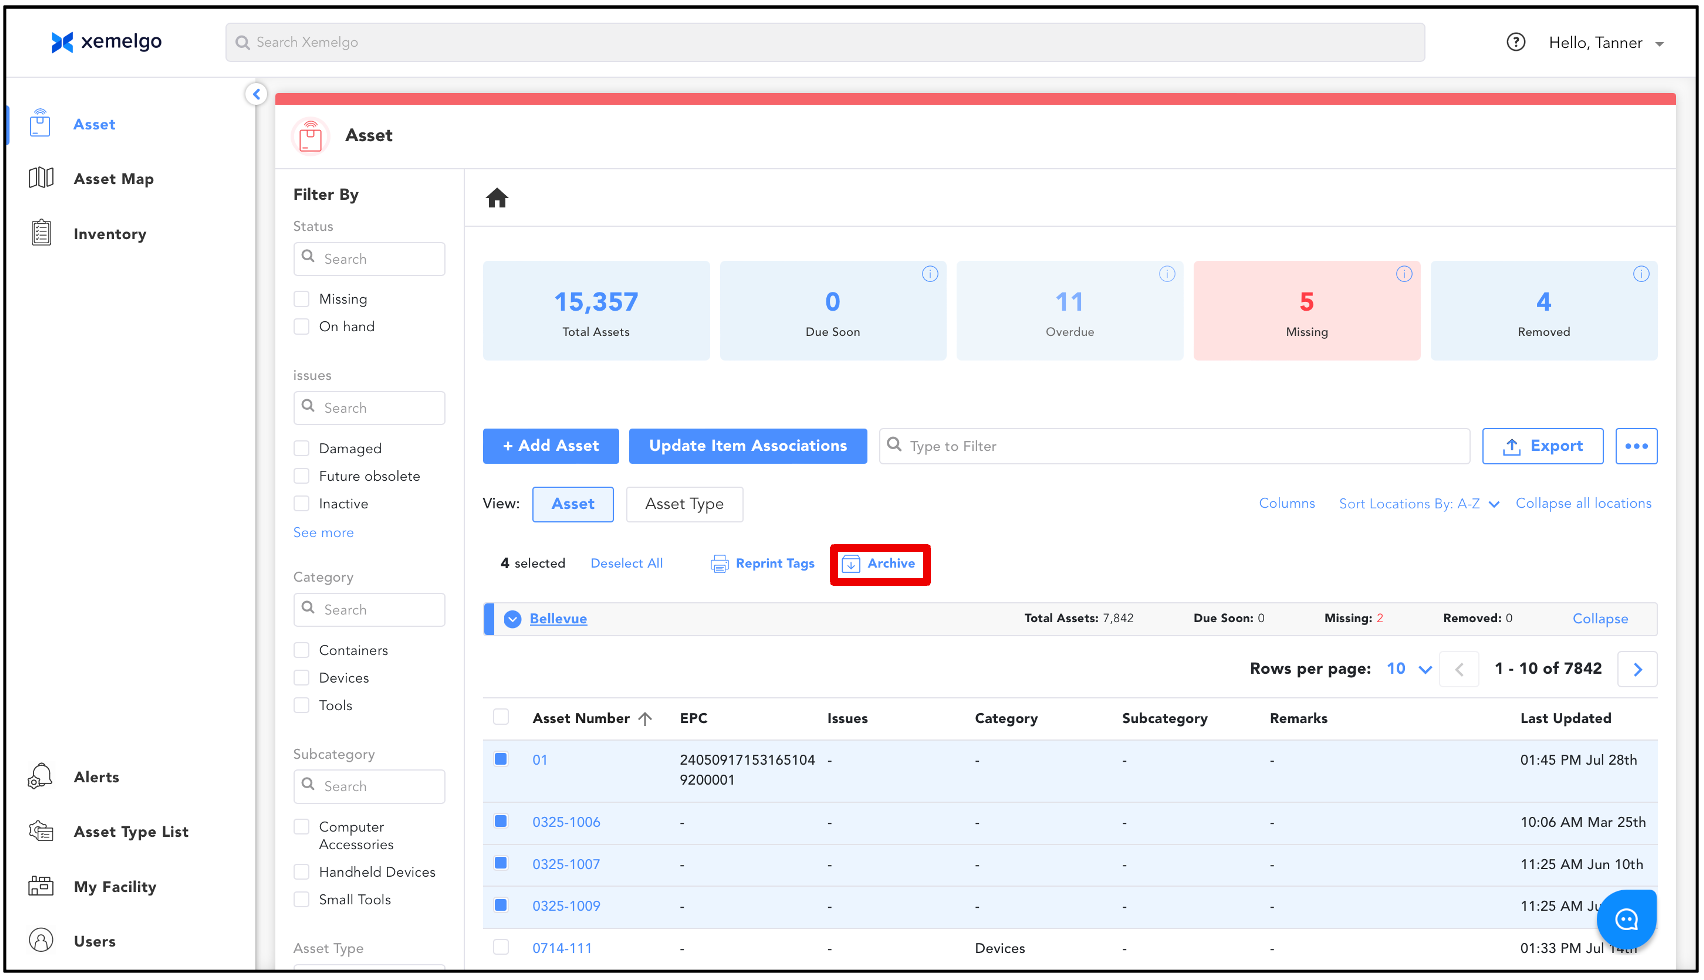Open Users in sidebar
1704x980 pixels.
click(x=72, y=941)
